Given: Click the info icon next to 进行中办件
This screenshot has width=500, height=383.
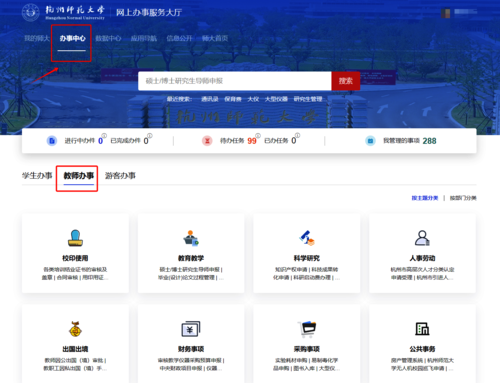Looking at the screenshot, I should [104, 136].
